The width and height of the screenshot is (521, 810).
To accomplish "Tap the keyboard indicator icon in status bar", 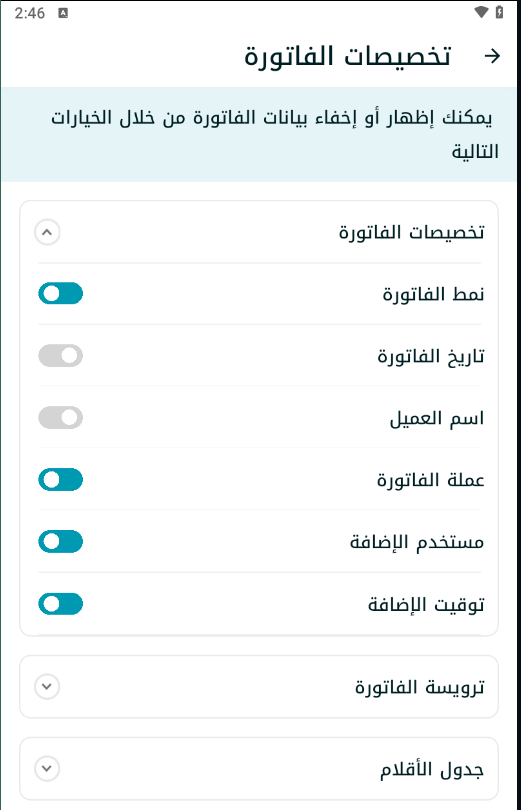I will click(63, 13).
